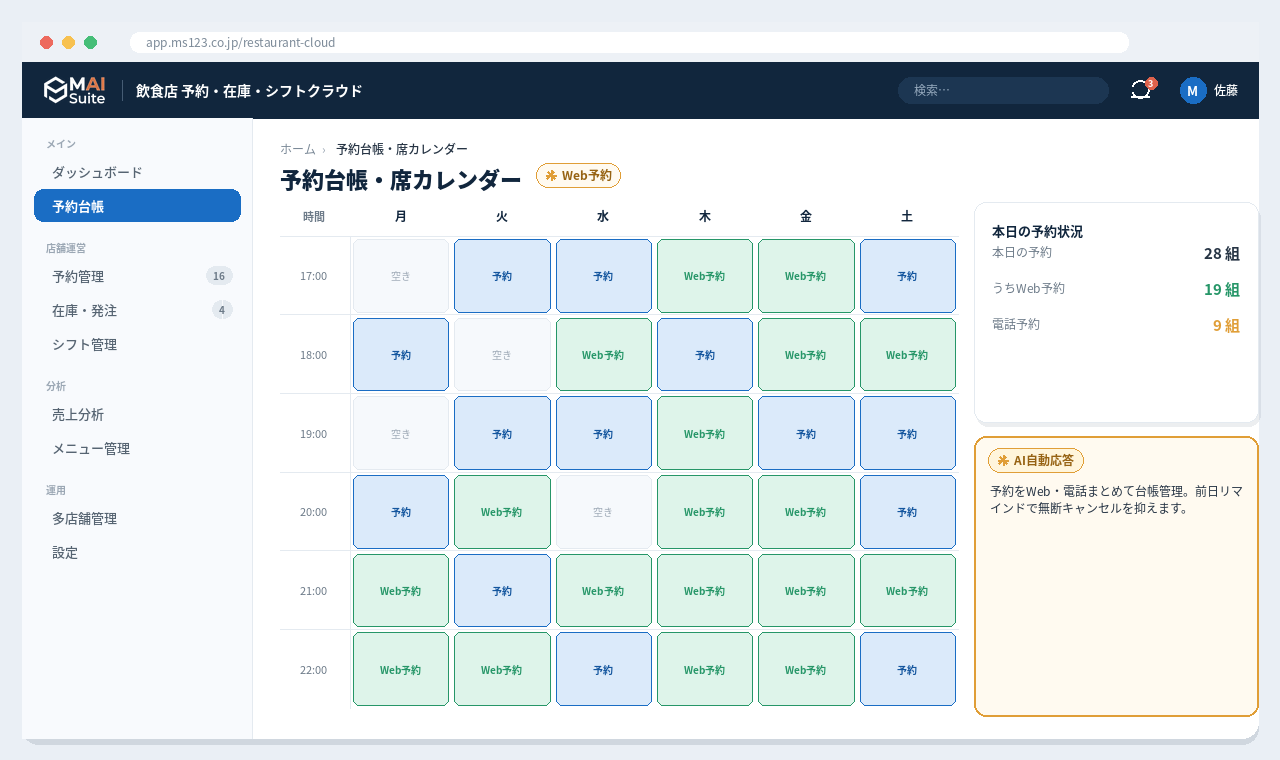Open the Wednesday 18:00 Web予約 slot
Image resolution: width=1280 pixels, height=760 pixels.
coord(603,355)
